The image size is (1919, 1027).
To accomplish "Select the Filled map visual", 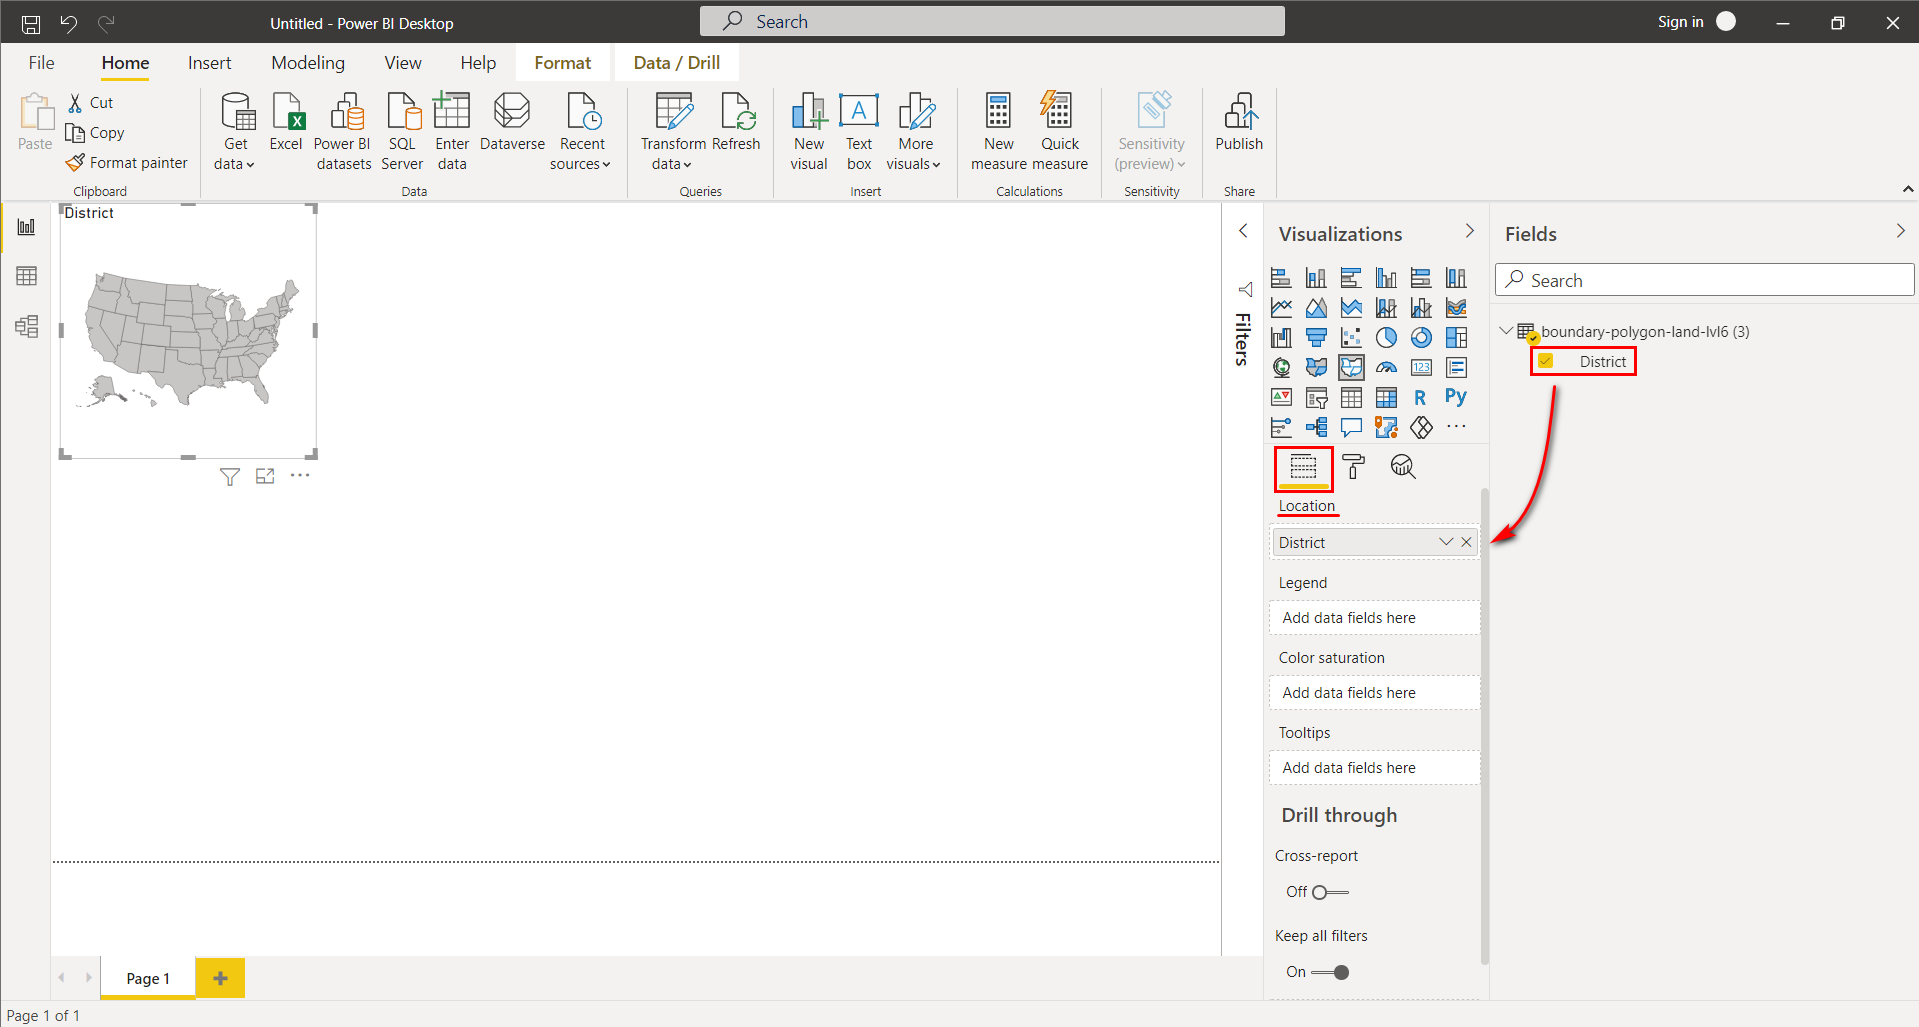I will pyautogui.click(x=1316, y=368).
